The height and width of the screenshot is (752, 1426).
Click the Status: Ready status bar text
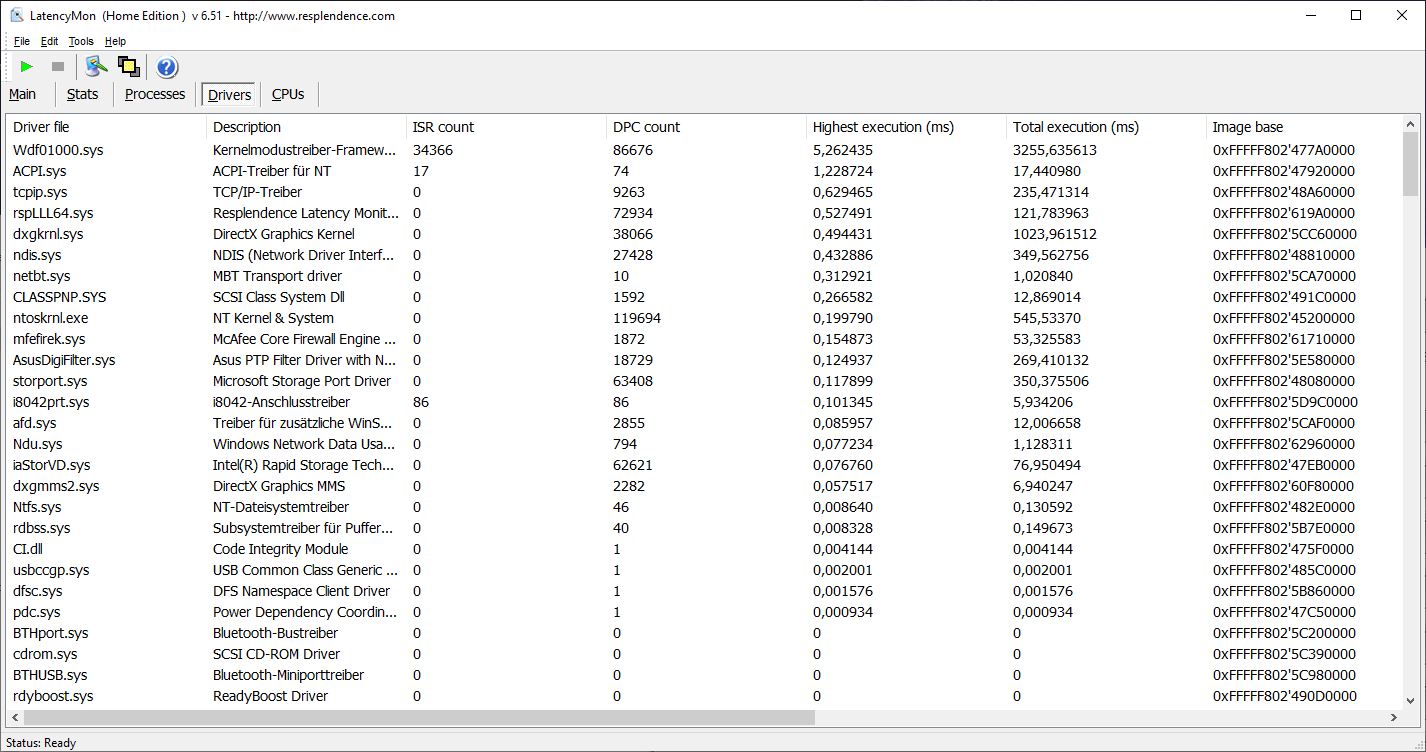click(x=41, y=743)
